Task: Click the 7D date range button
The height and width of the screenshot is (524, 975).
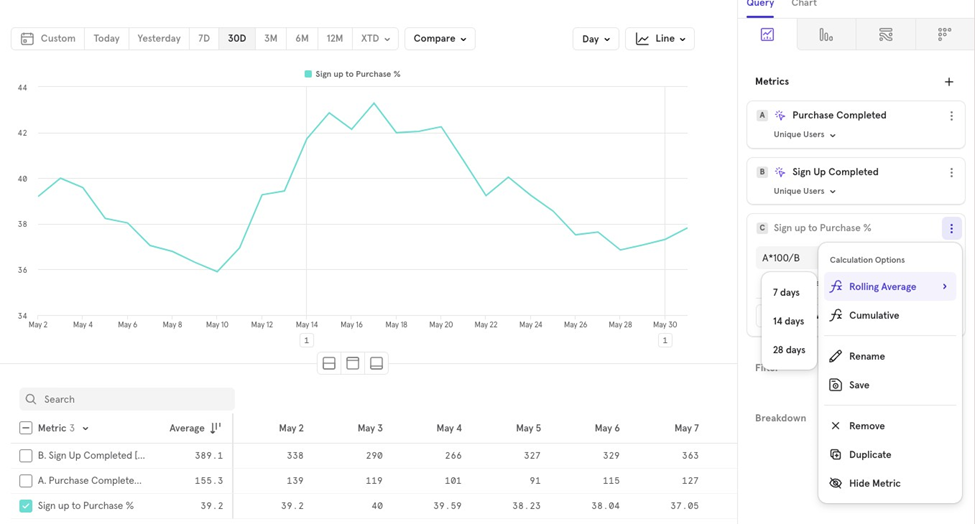Action: (x=204, y=39)
